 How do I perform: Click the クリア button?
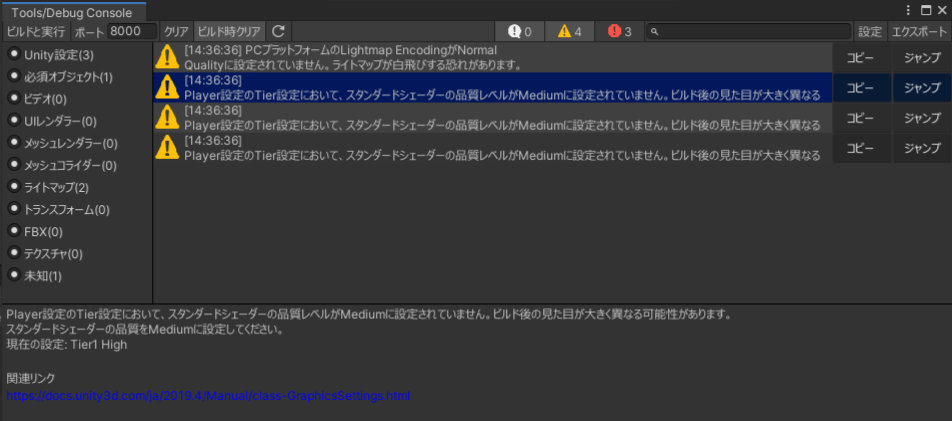pyautogui.click(x=177, y=32)
